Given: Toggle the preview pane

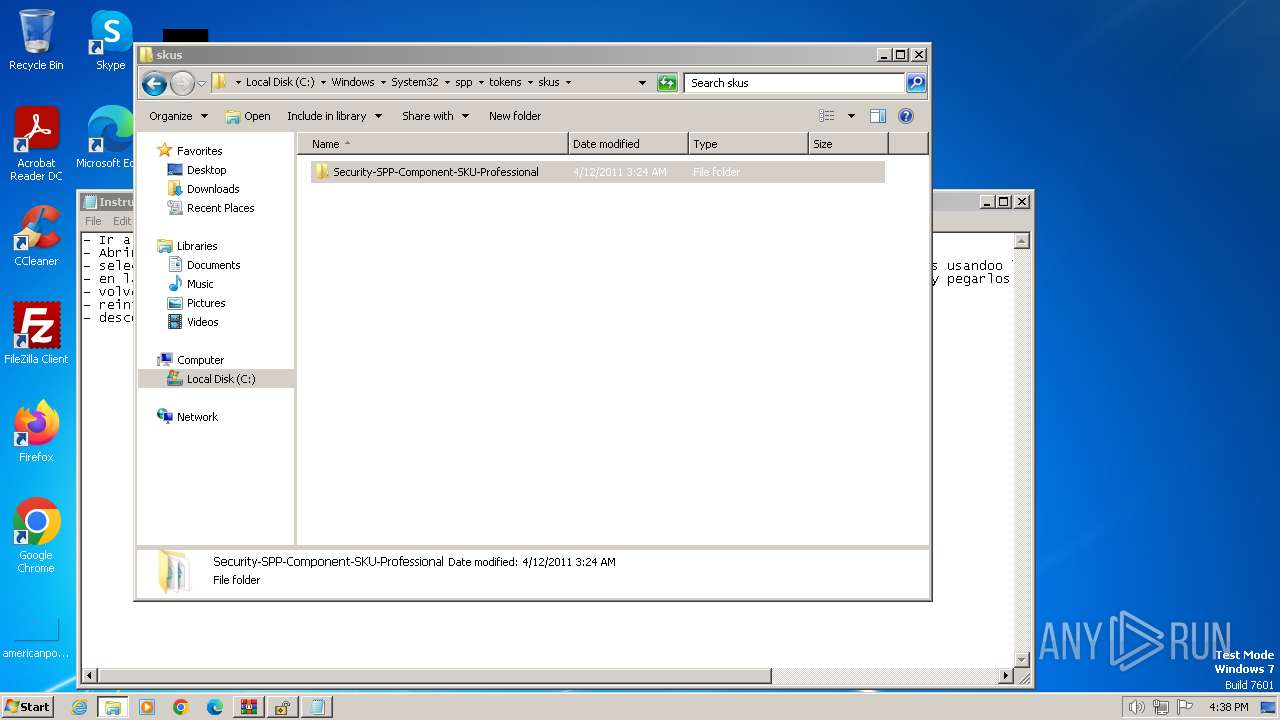Looking at the screenshot, I should 878,116.
